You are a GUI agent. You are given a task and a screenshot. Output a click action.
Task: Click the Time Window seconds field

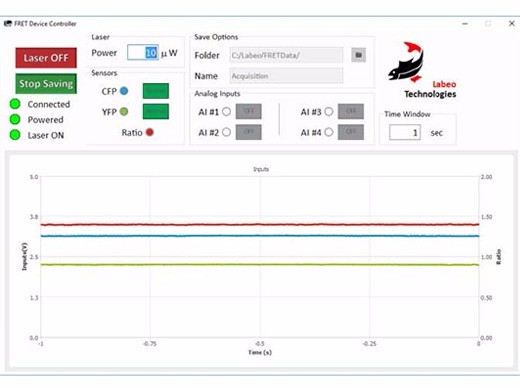coord(405,133)
